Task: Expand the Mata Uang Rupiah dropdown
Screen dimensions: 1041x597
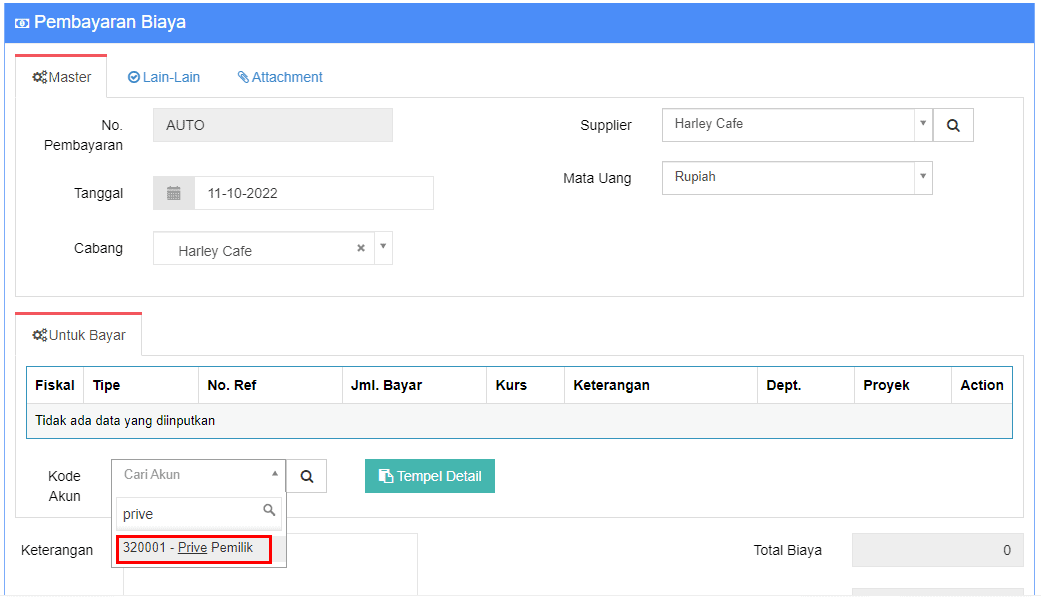Action: click(x=796, y=178)
